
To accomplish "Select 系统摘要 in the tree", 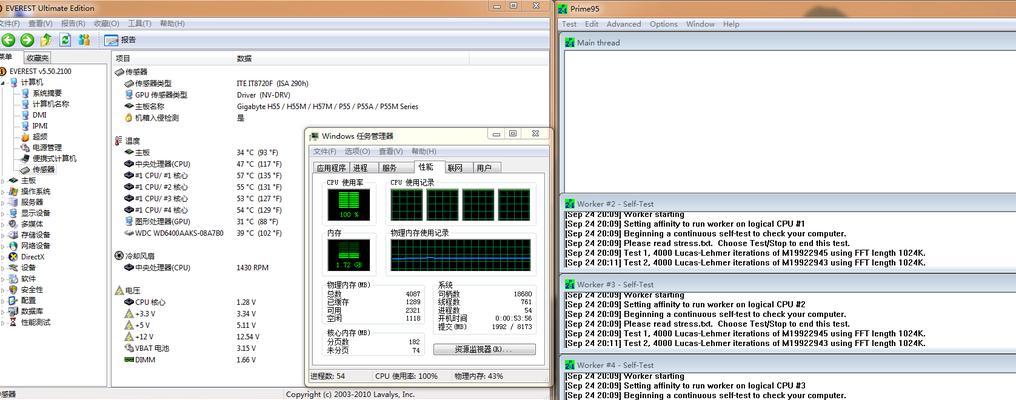I will click(45, 93).
